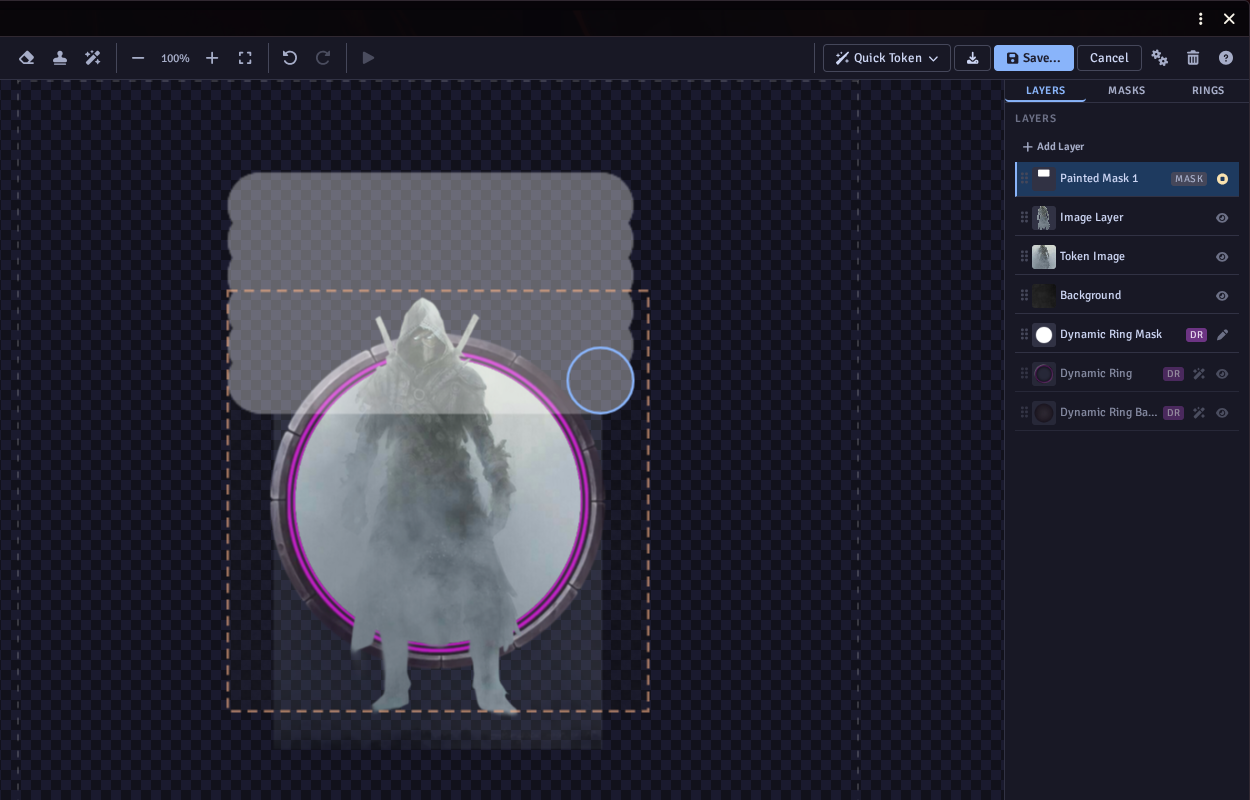
Task: Hide the Image Layer using its eye
Action: click(x=1222, y=218)
